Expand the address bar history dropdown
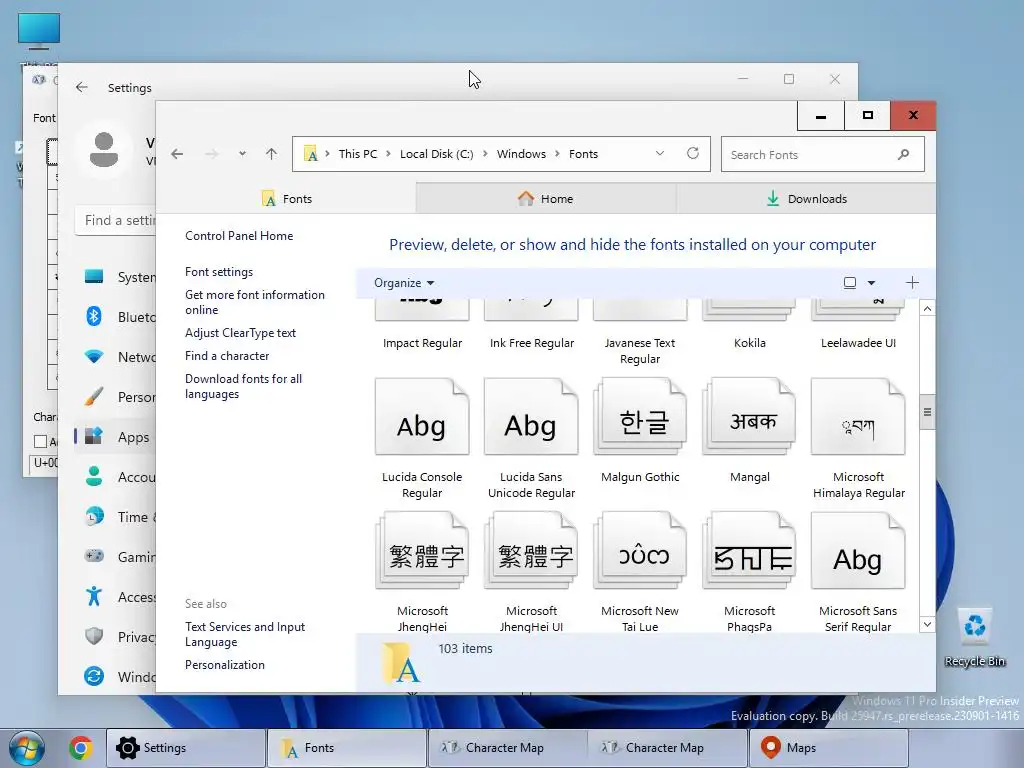The height and width of the screenshot is (768, 1024). (660, 153)
